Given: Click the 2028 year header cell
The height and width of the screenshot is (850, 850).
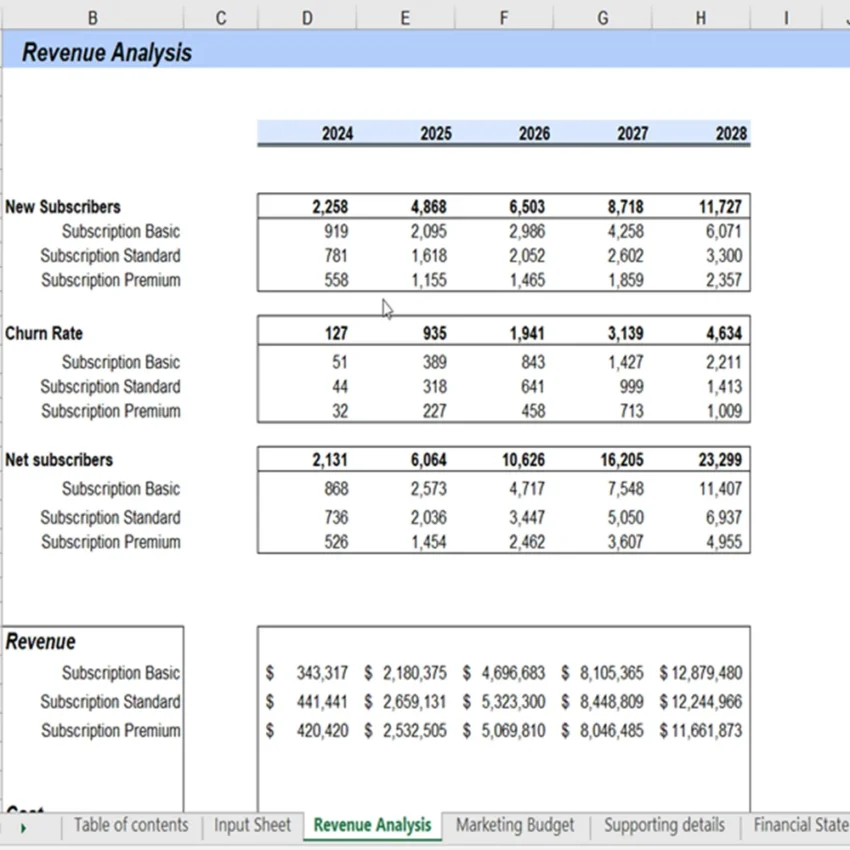Looking at the screenshot, I should pos(731,133).
